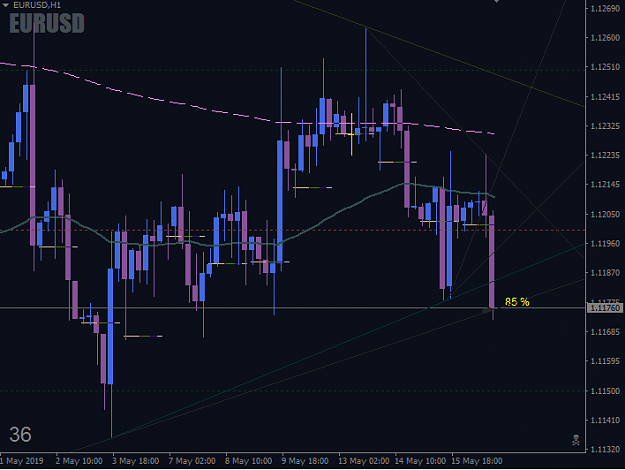Click the 7 May 02:00 time label
The height and width of the screenshot is (470, 625).
click(192, 461)
